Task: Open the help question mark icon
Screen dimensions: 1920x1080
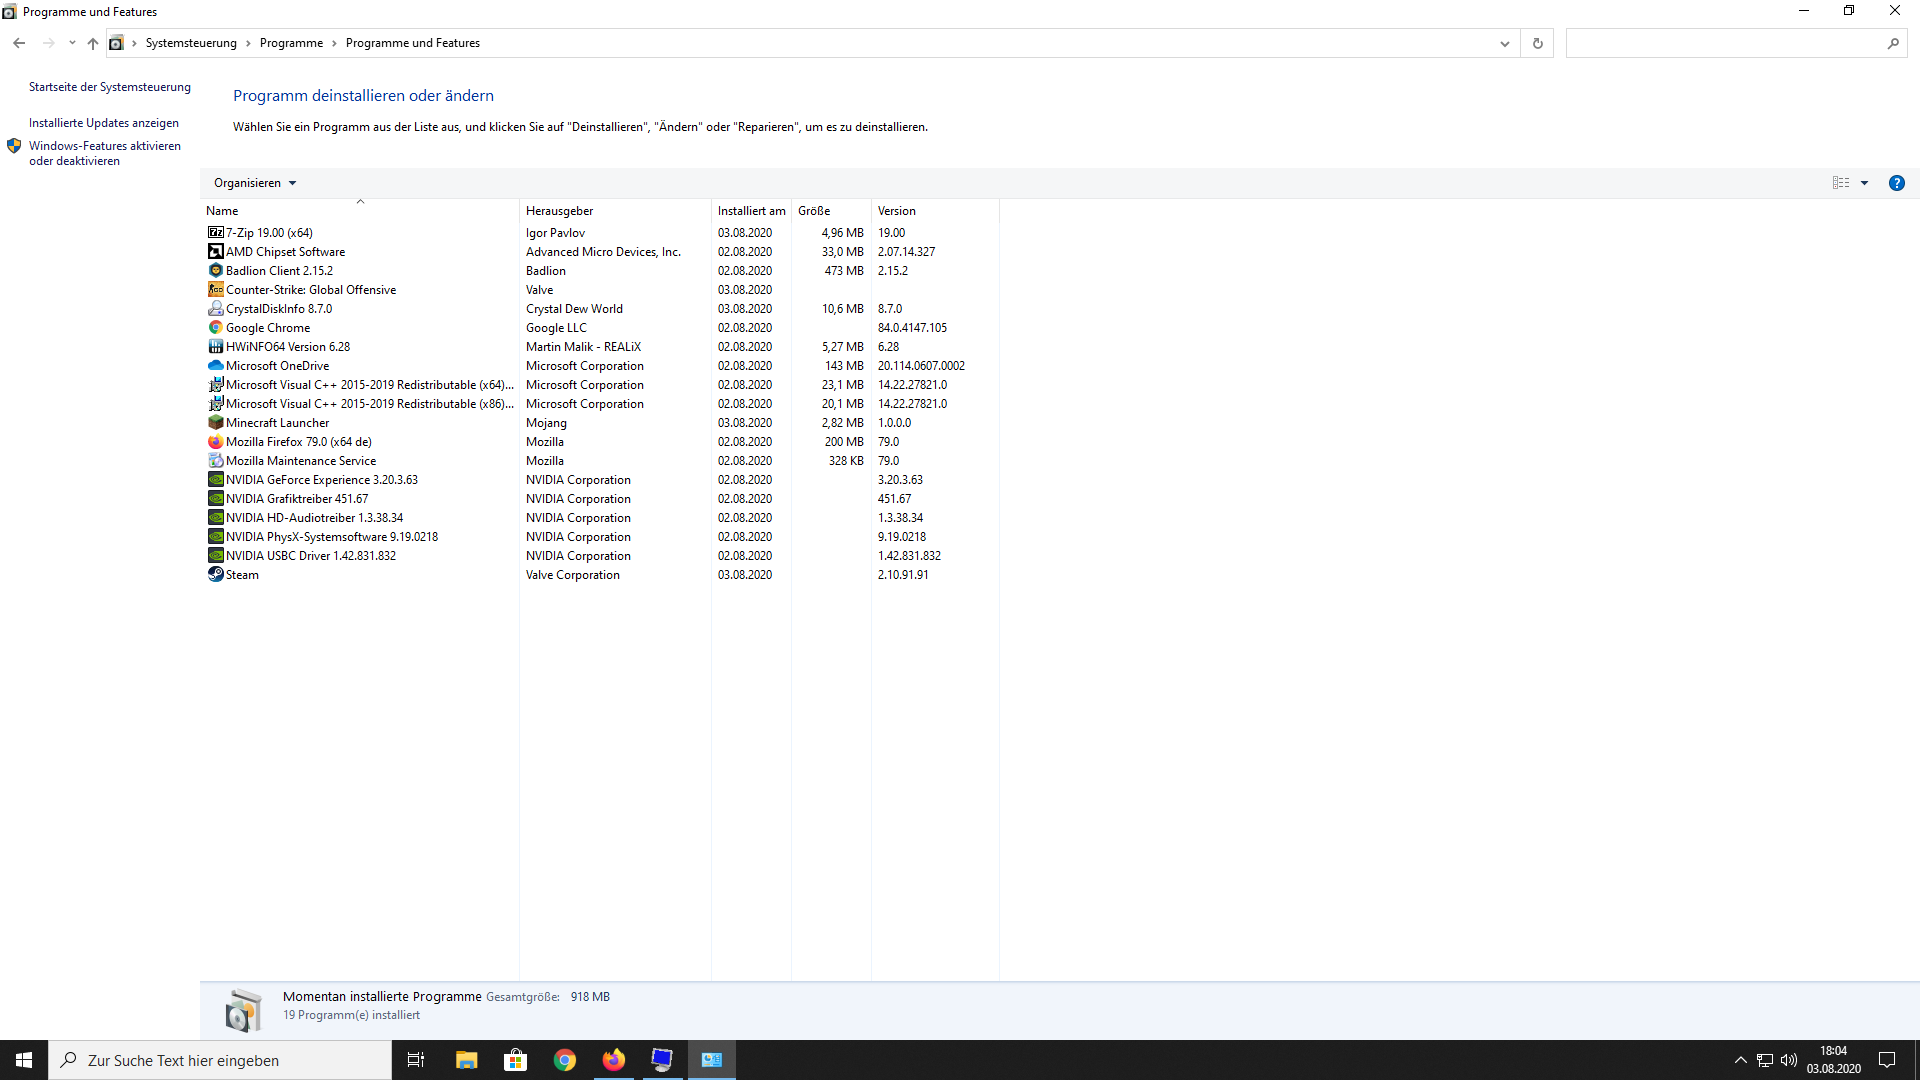Action: click(x=1896, y=183)
